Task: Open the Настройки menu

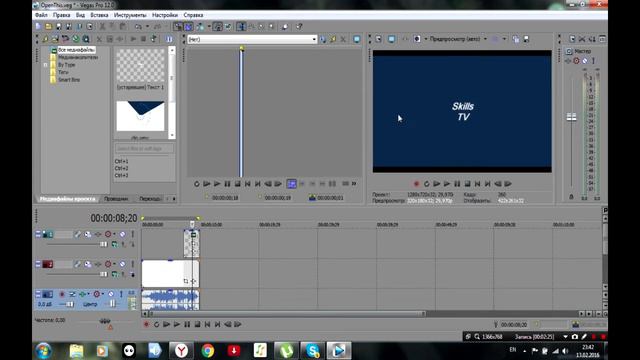Action: [x=165, y=15]
